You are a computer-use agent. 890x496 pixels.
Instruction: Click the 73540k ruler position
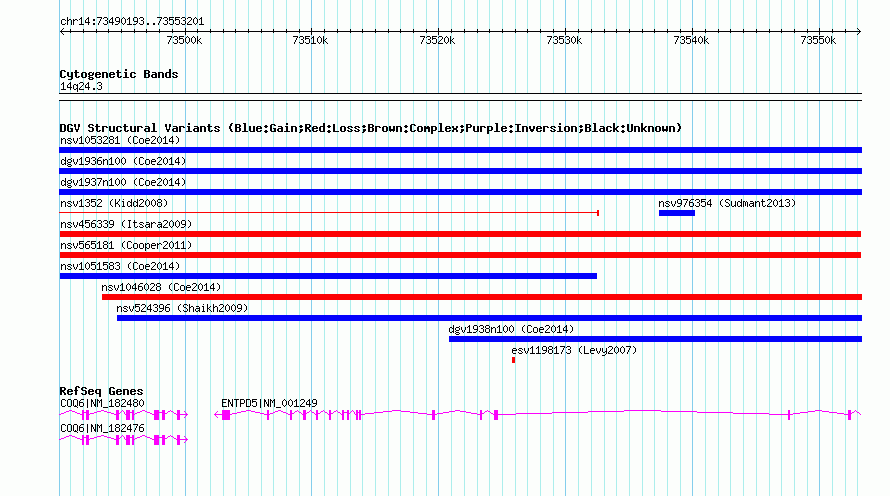tap(691, 40)
